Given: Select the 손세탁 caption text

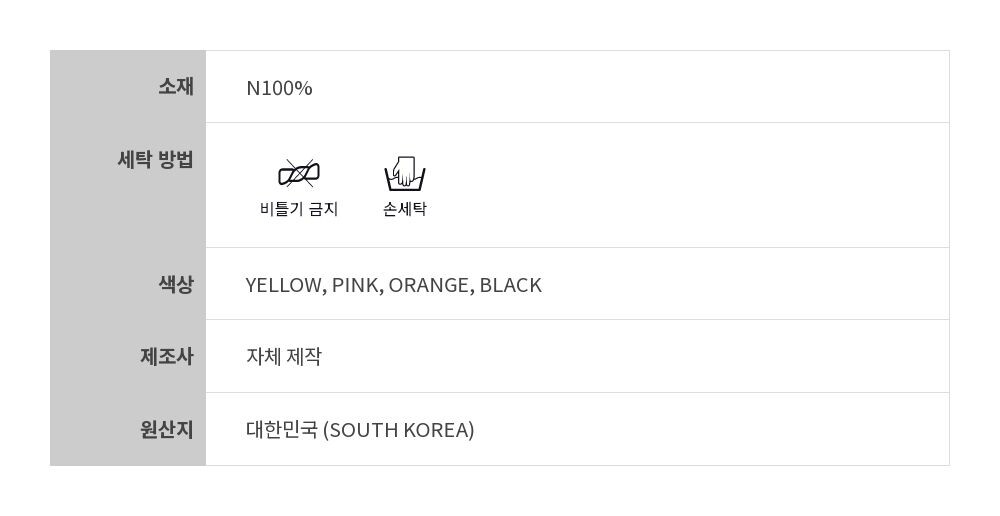Looking at the screenshot, I should click(x=405, y=209).
